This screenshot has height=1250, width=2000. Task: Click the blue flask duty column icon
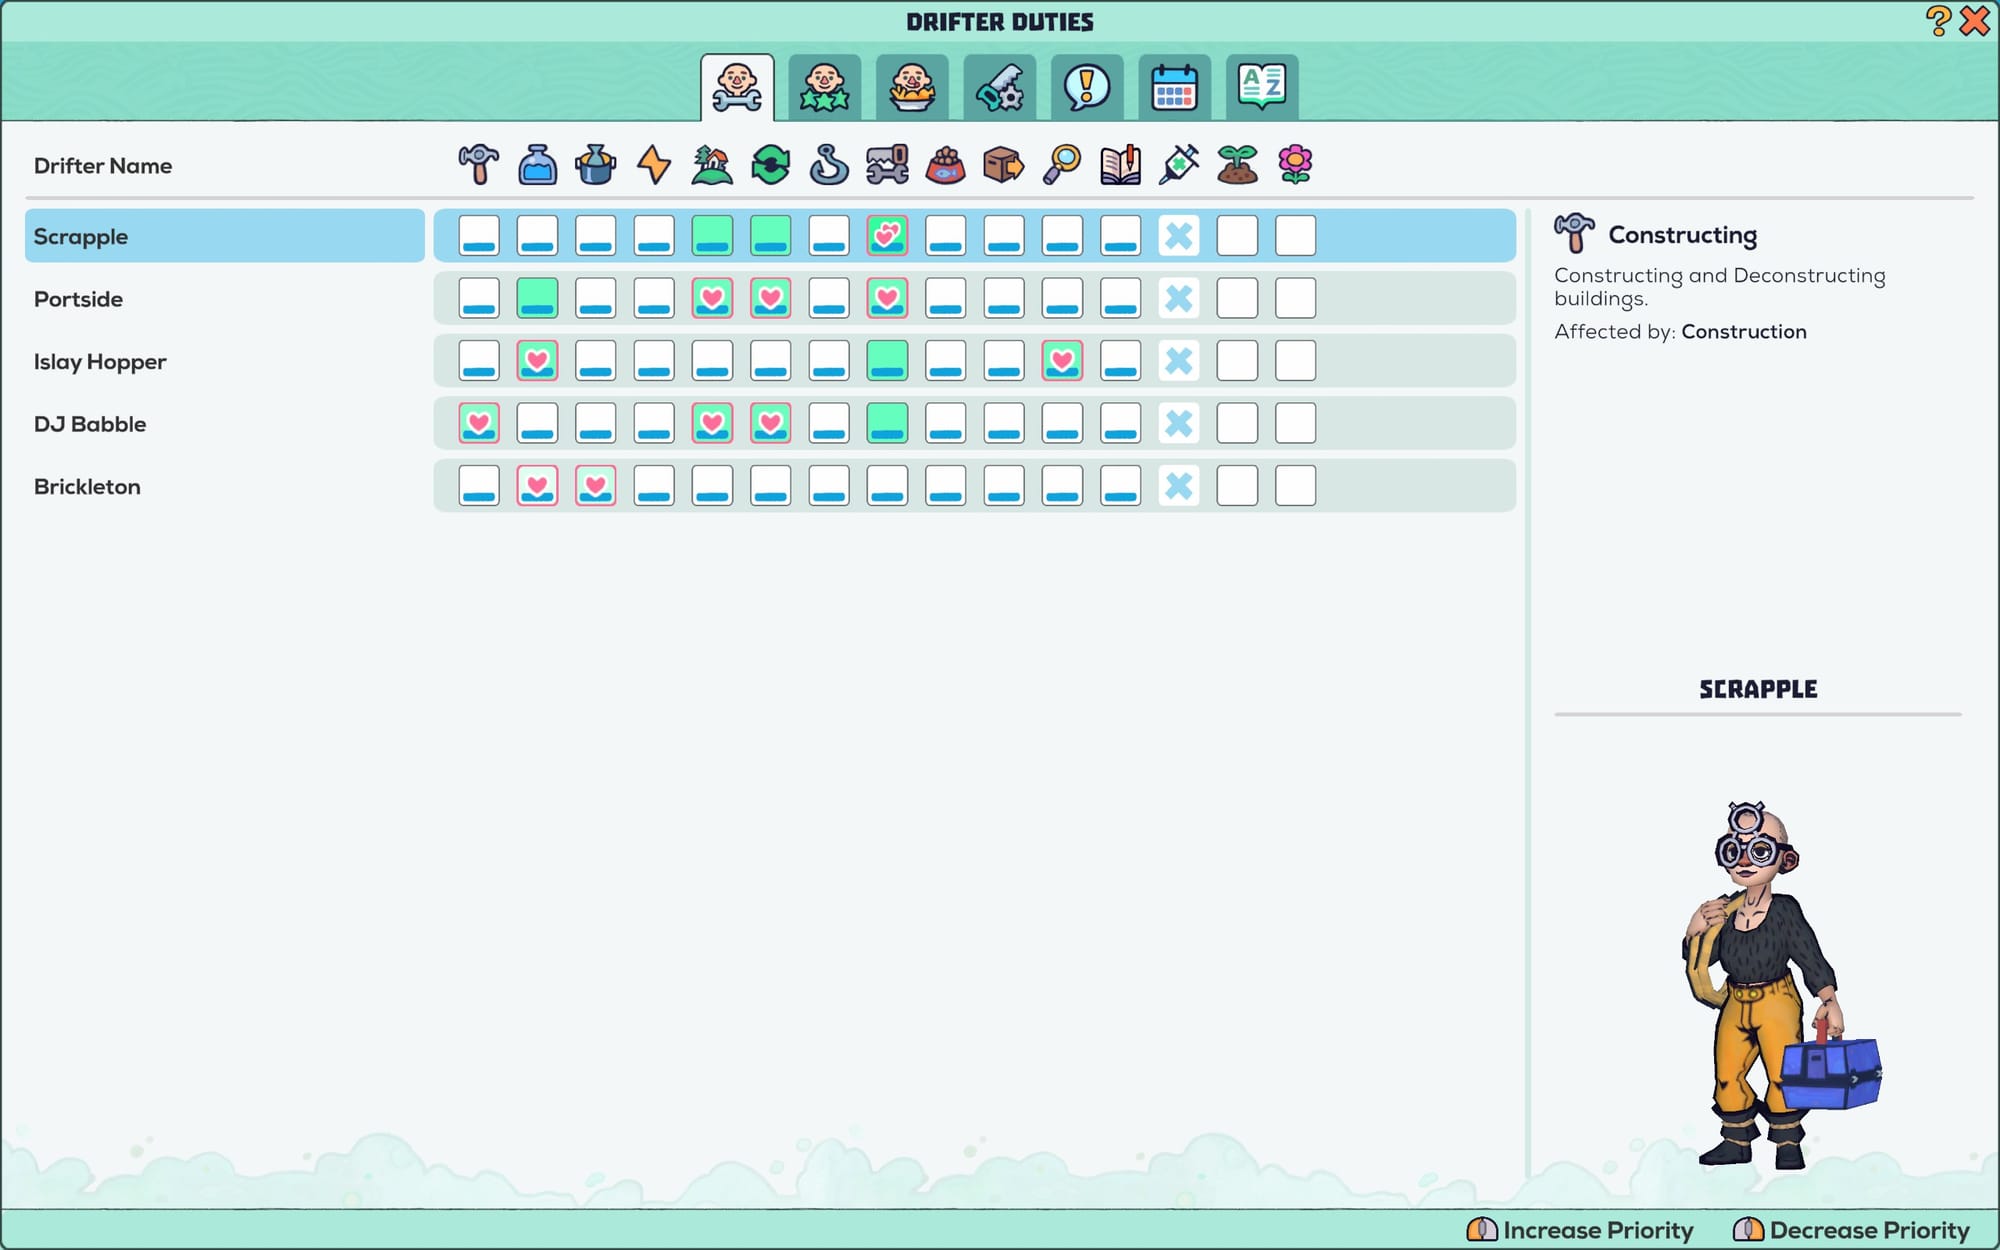point(537,165)
